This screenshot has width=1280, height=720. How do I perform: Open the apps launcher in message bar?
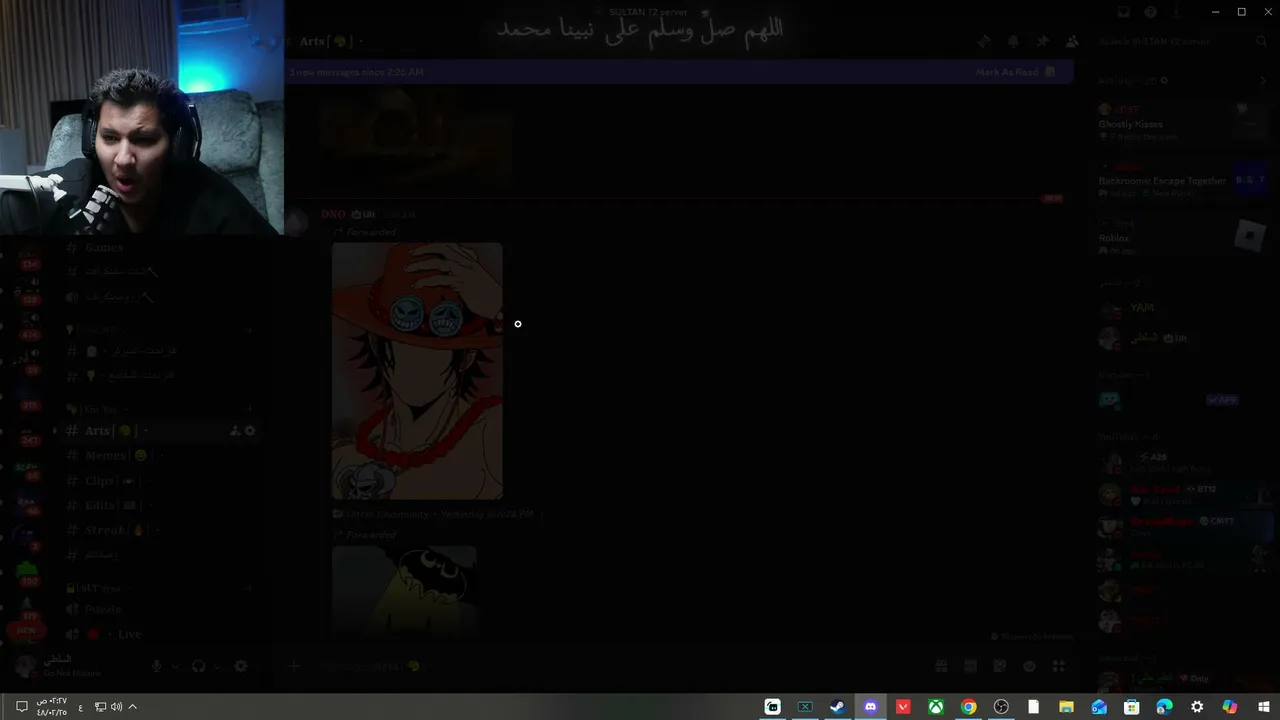(x=1059, y=666)
